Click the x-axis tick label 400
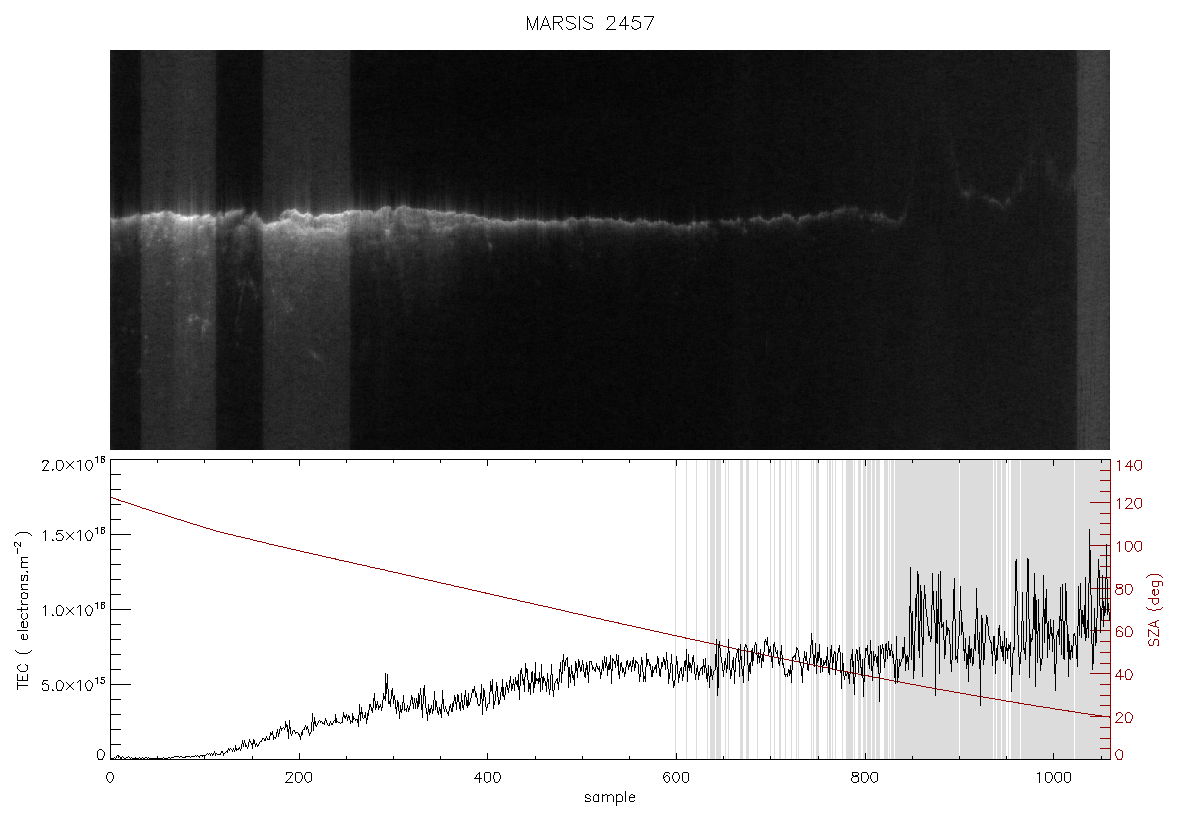 [x=487, y=777]
